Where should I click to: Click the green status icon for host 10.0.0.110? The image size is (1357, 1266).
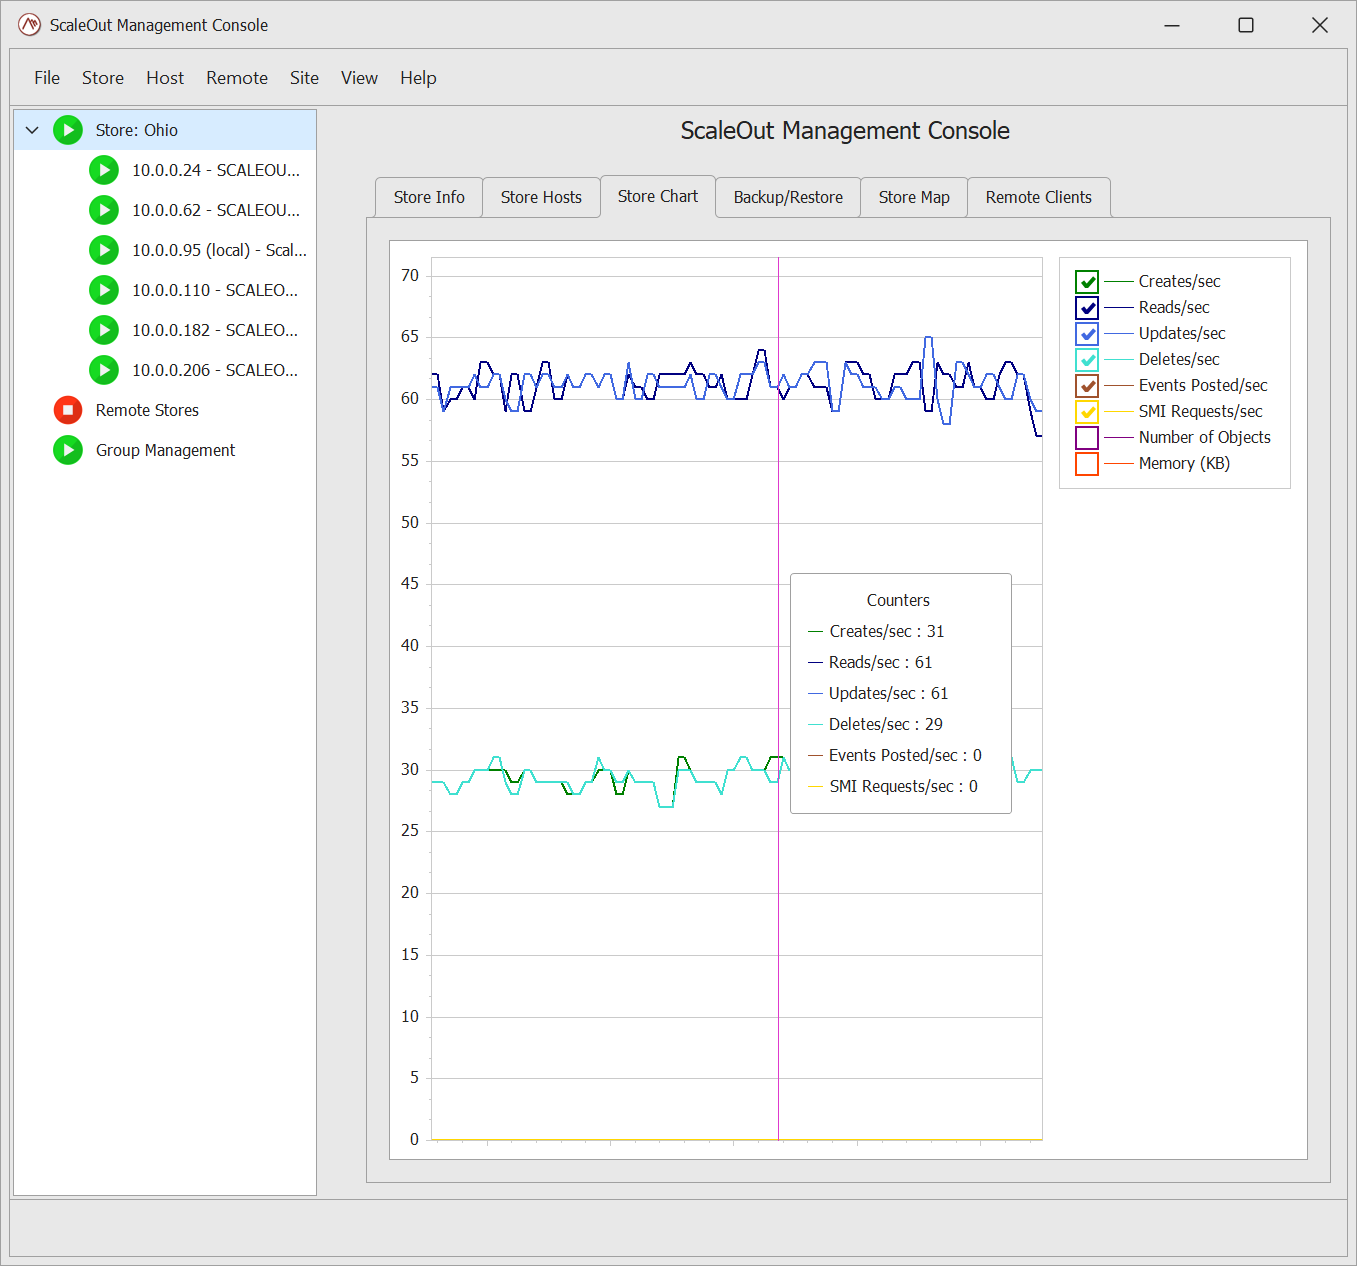pyautogui.click(x=104, y=290)
